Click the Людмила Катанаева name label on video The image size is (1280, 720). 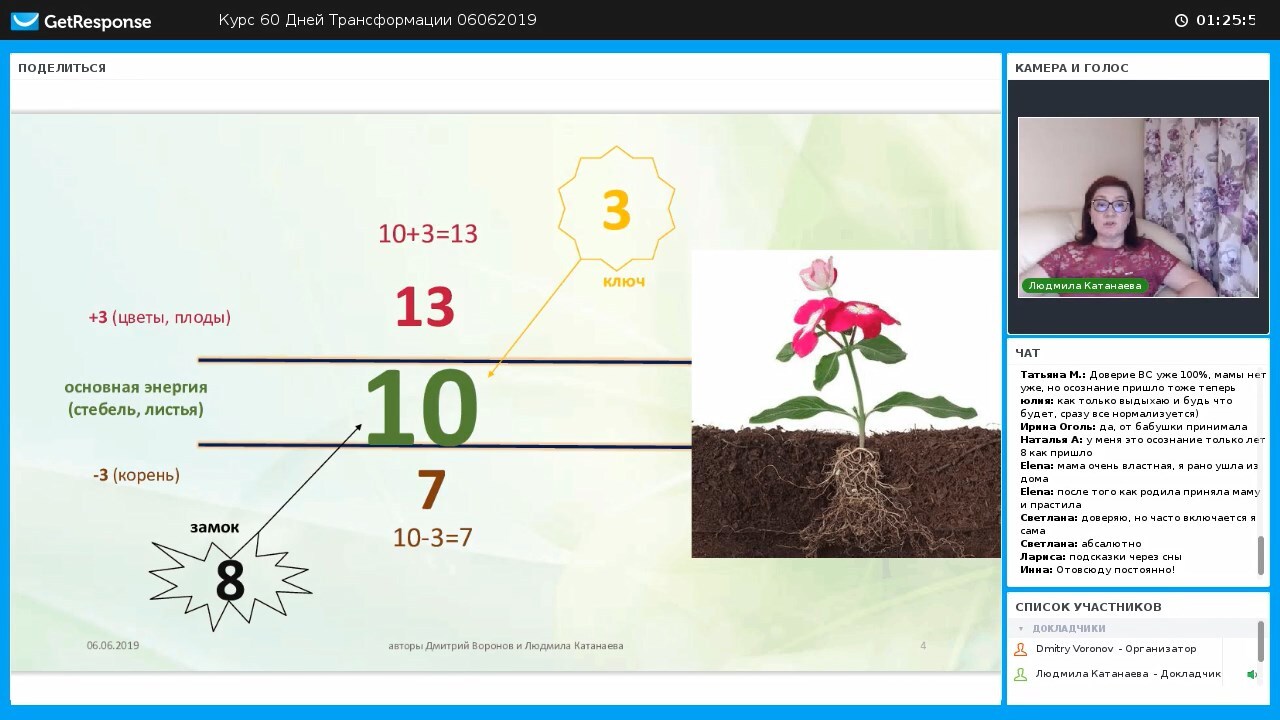click(x=1084, y=285)
